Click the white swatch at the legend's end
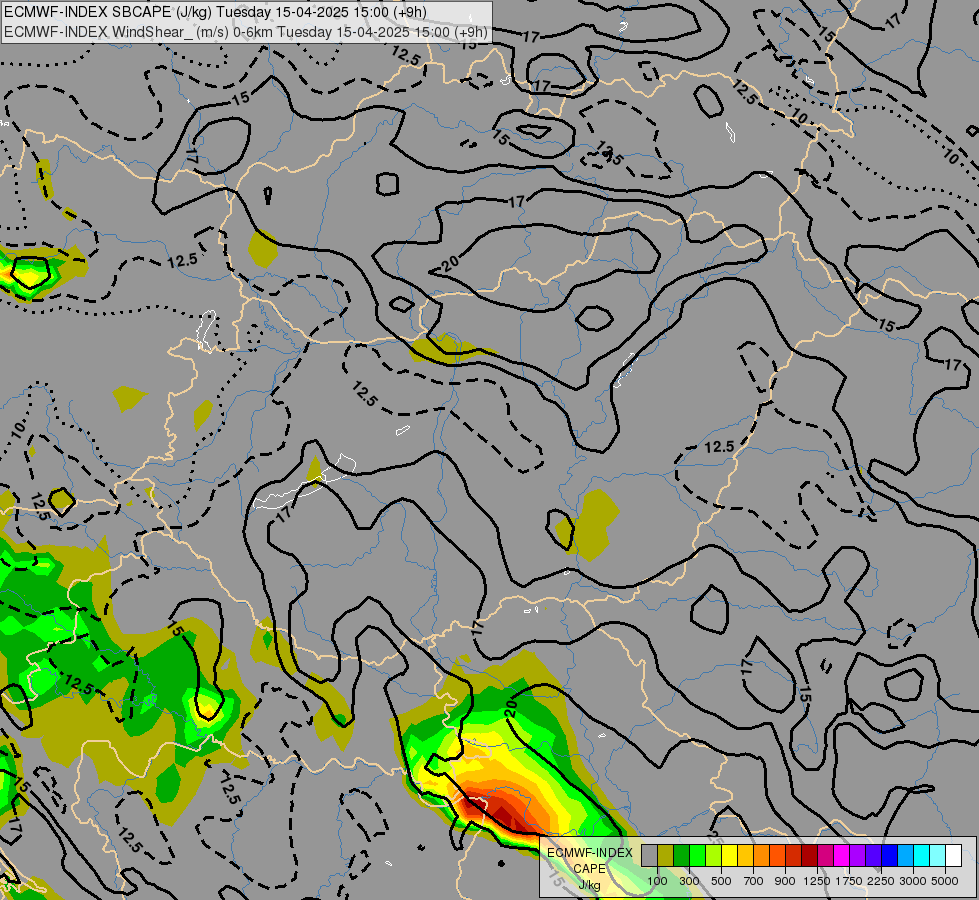 tap(953, 855)
